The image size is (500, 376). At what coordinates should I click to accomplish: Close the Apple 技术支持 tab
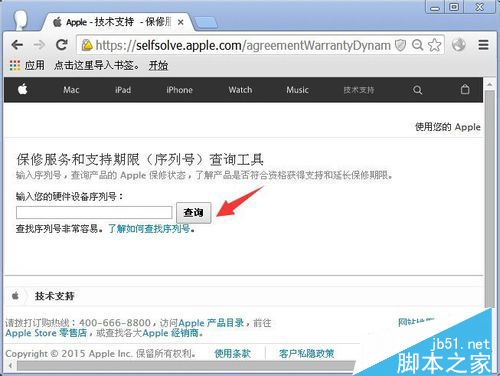click(180, 22)
